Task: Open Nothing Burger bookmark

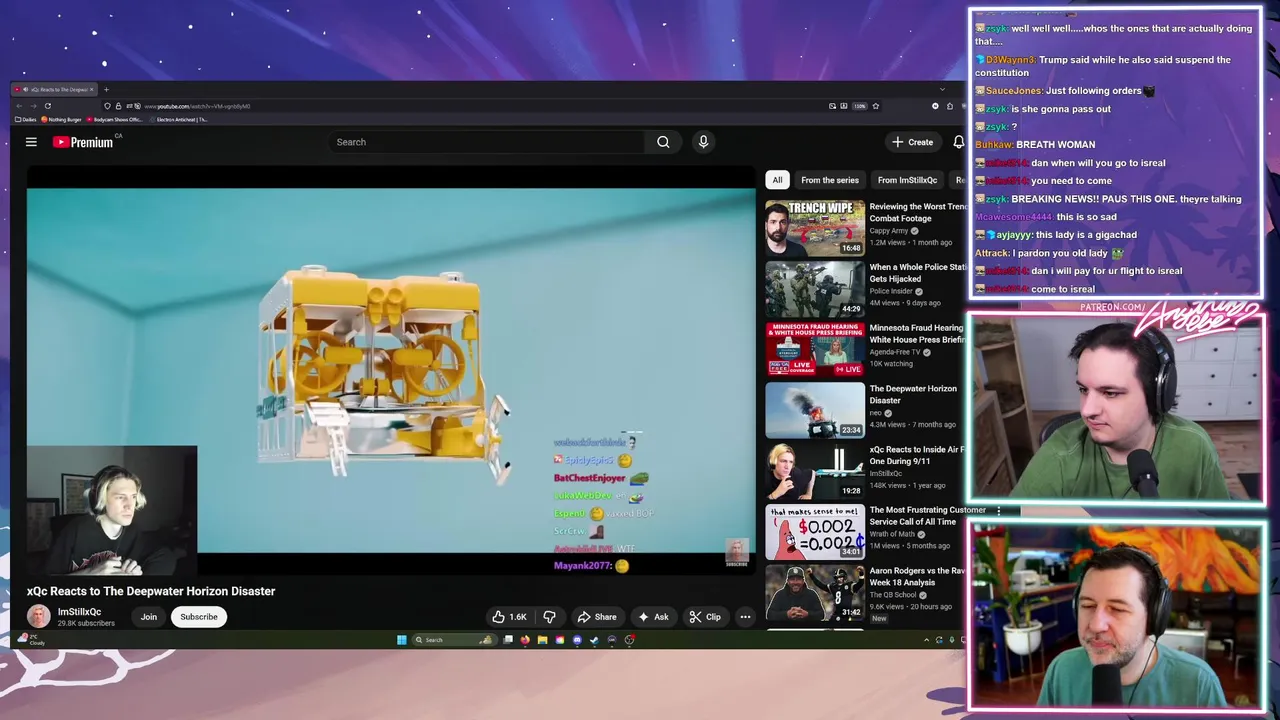Action: pos(61,119)
